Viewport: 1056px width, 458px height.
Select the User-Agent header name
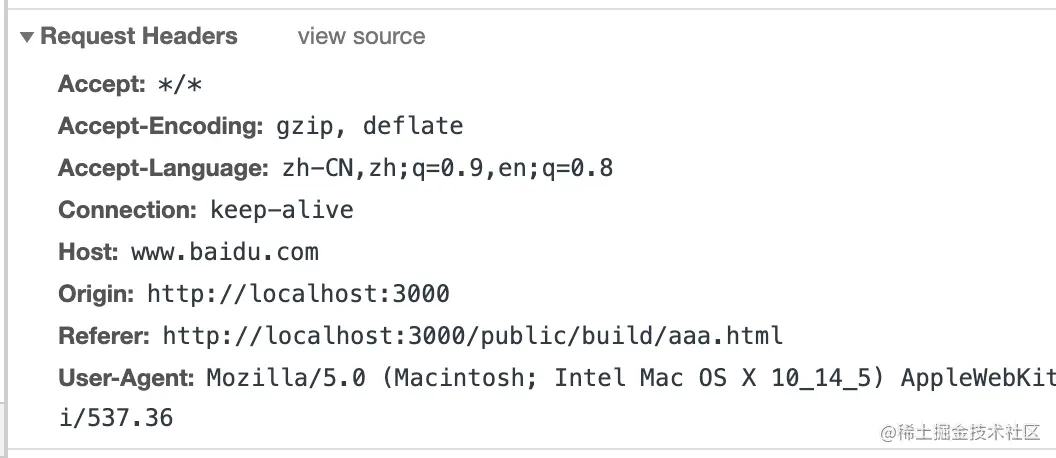(x=126, y=379)
